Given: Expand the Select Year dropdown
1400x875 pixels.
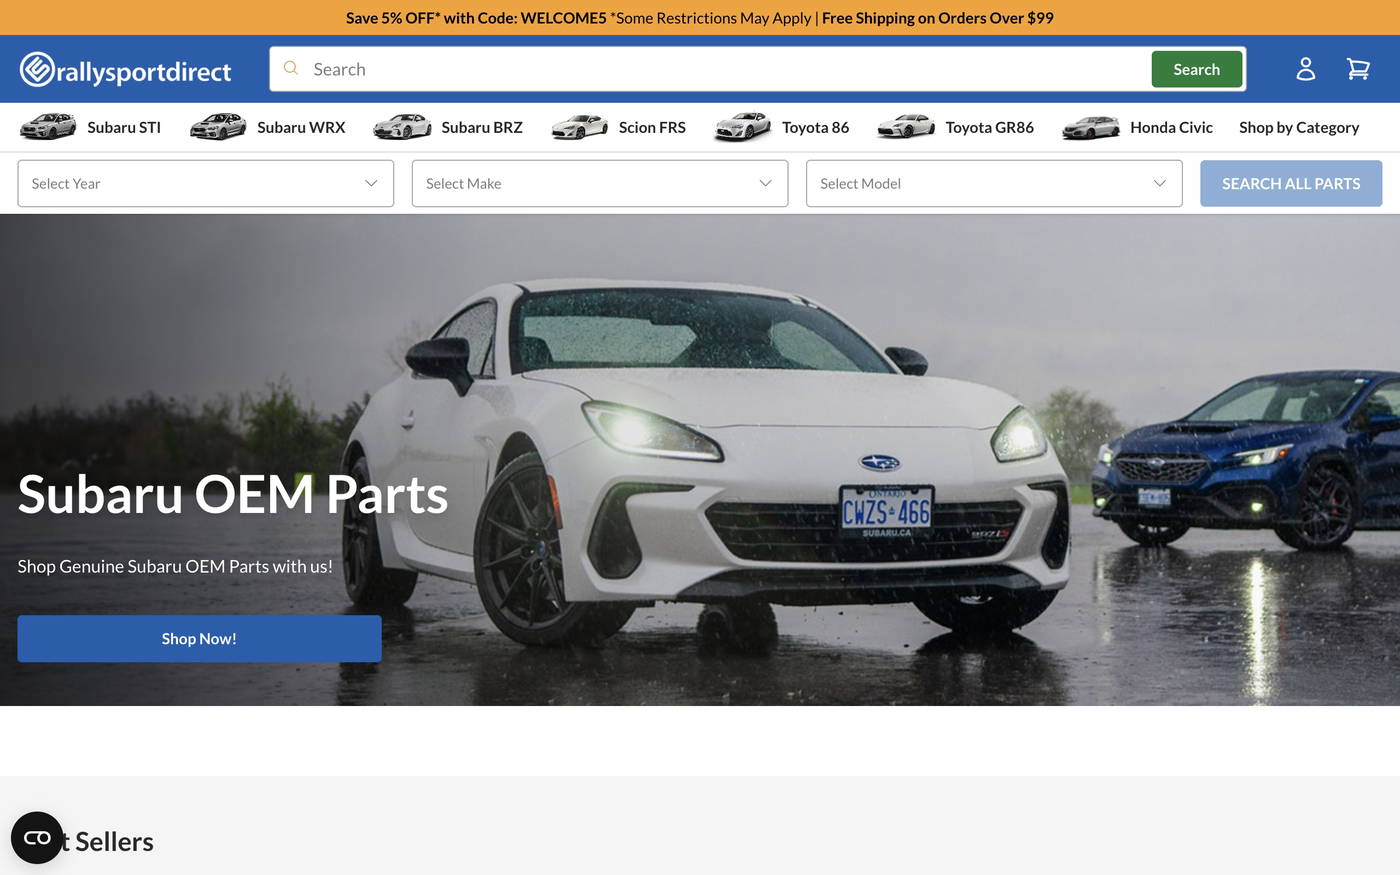Looking at the screenshot, I should (205, 182).
